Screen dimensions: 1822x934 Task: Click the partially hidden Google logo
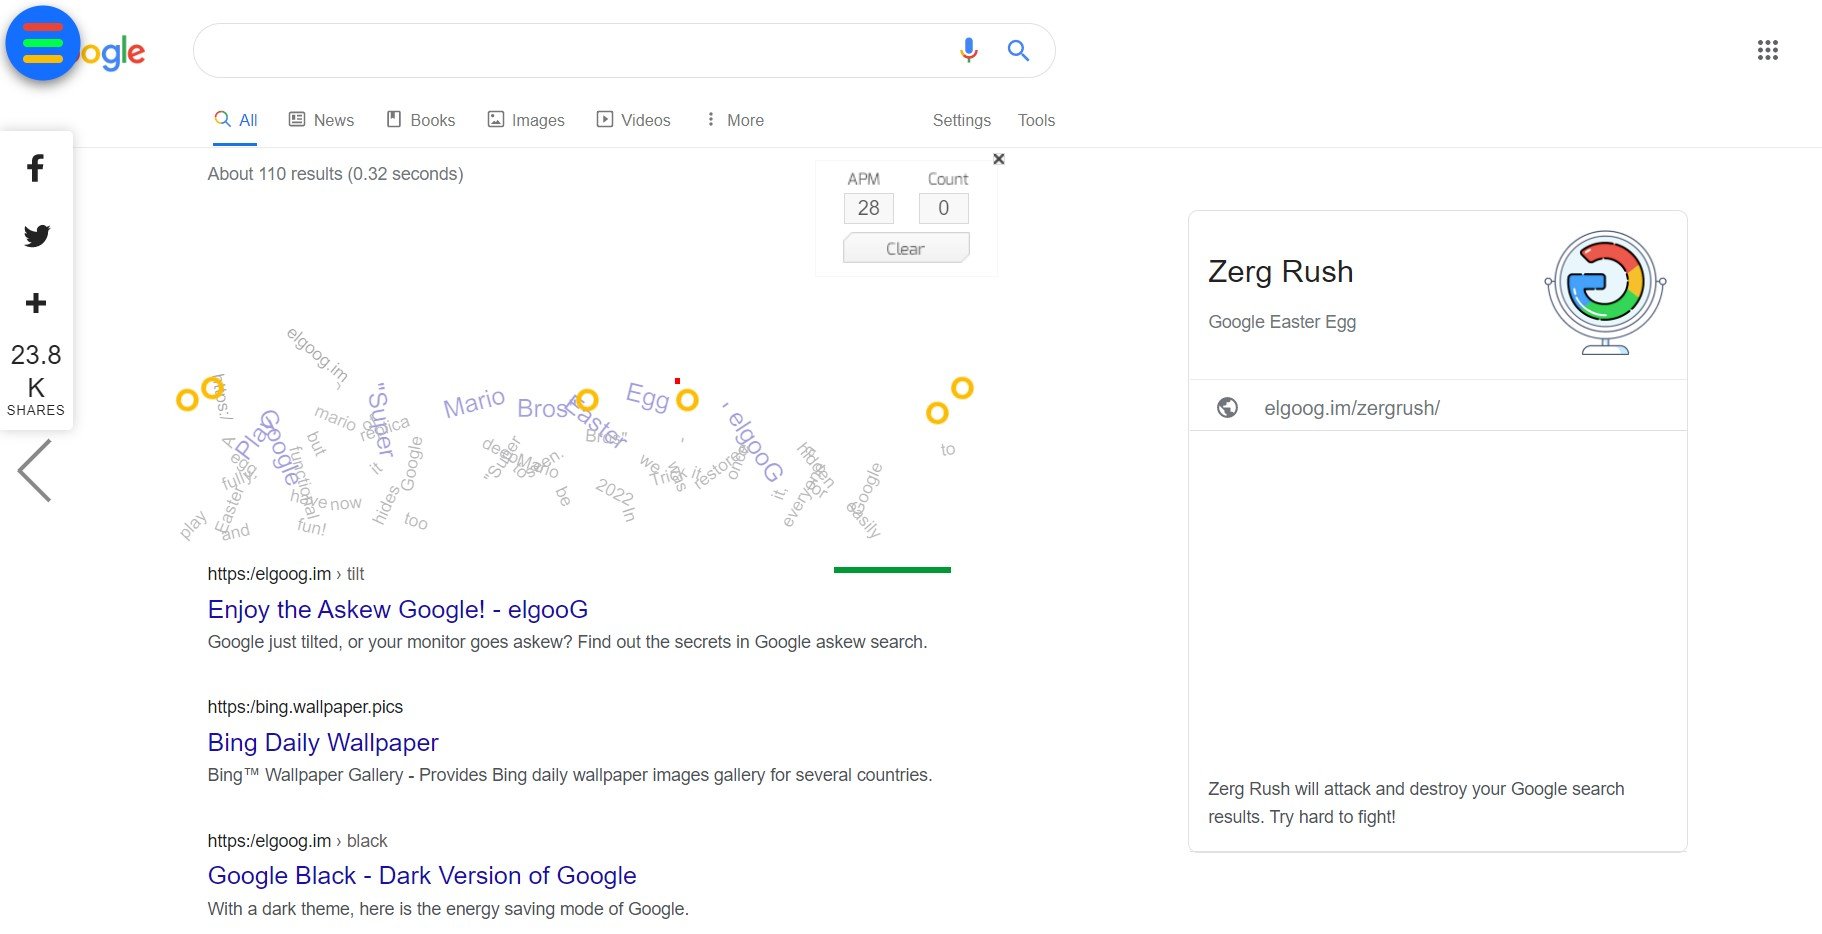112,52
